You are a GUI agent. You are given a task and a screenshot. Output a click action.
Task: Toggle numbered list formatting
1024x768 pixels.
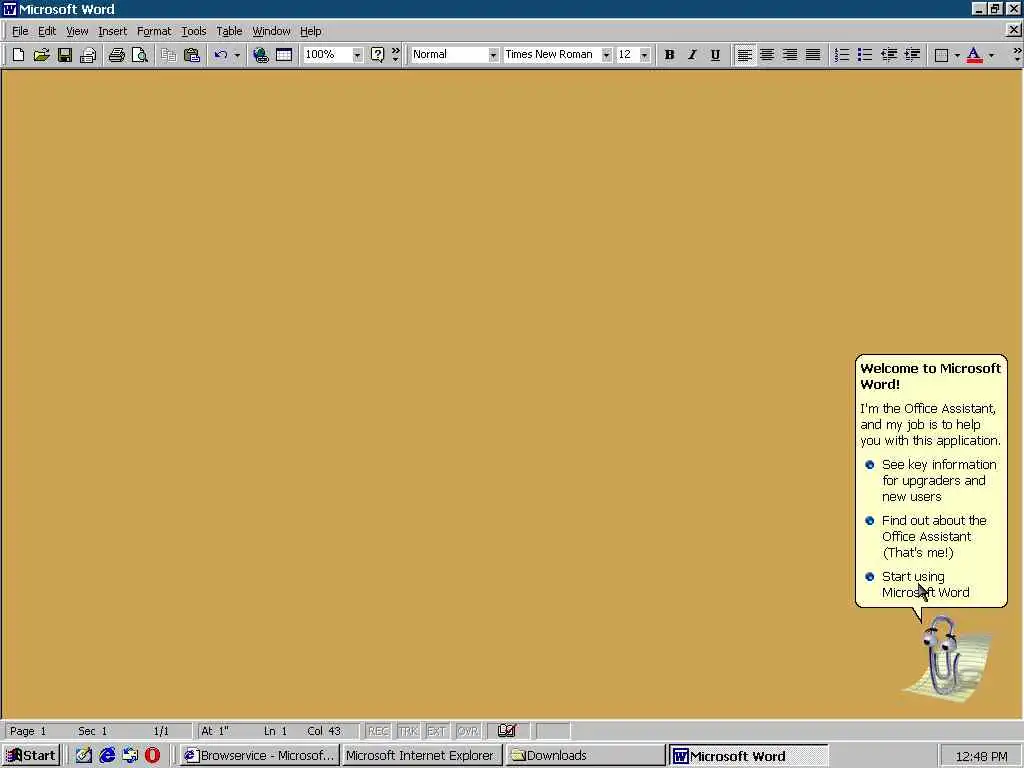point(842,55)
